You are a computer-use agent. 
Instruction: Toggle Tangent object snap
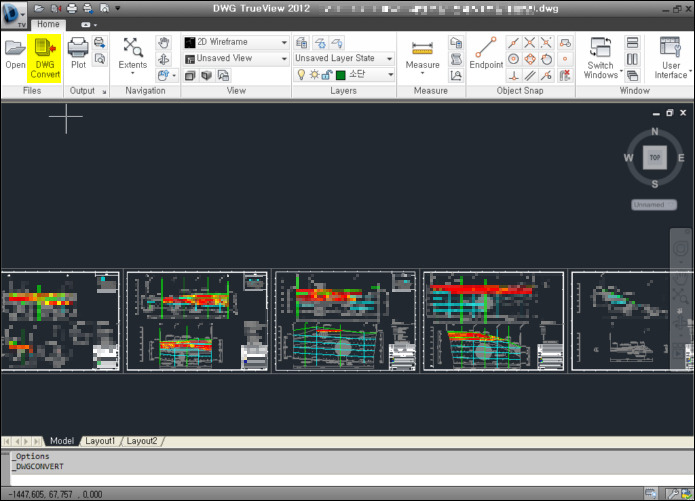coord(546,59)
